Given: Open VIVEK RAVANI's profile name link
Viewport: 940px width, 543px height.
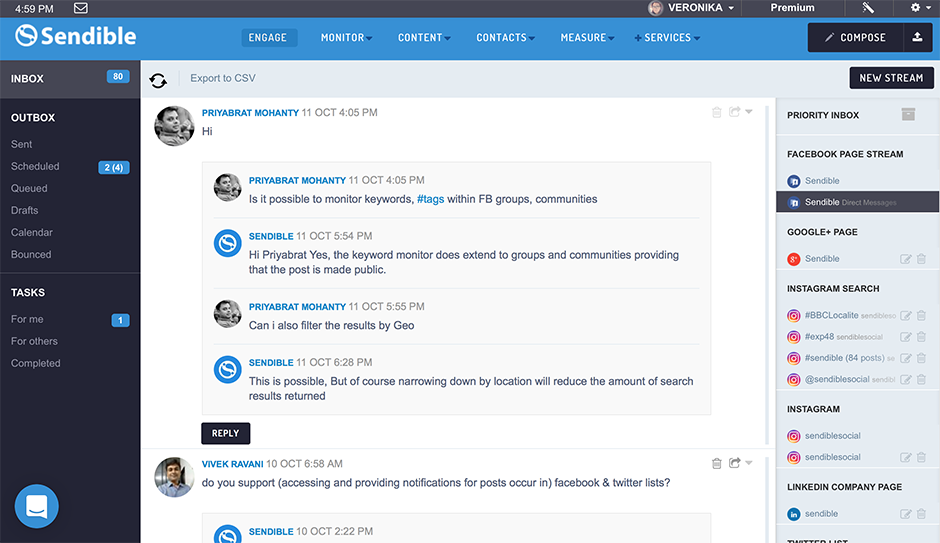Looking at the screenshot, I should [233, 464].
